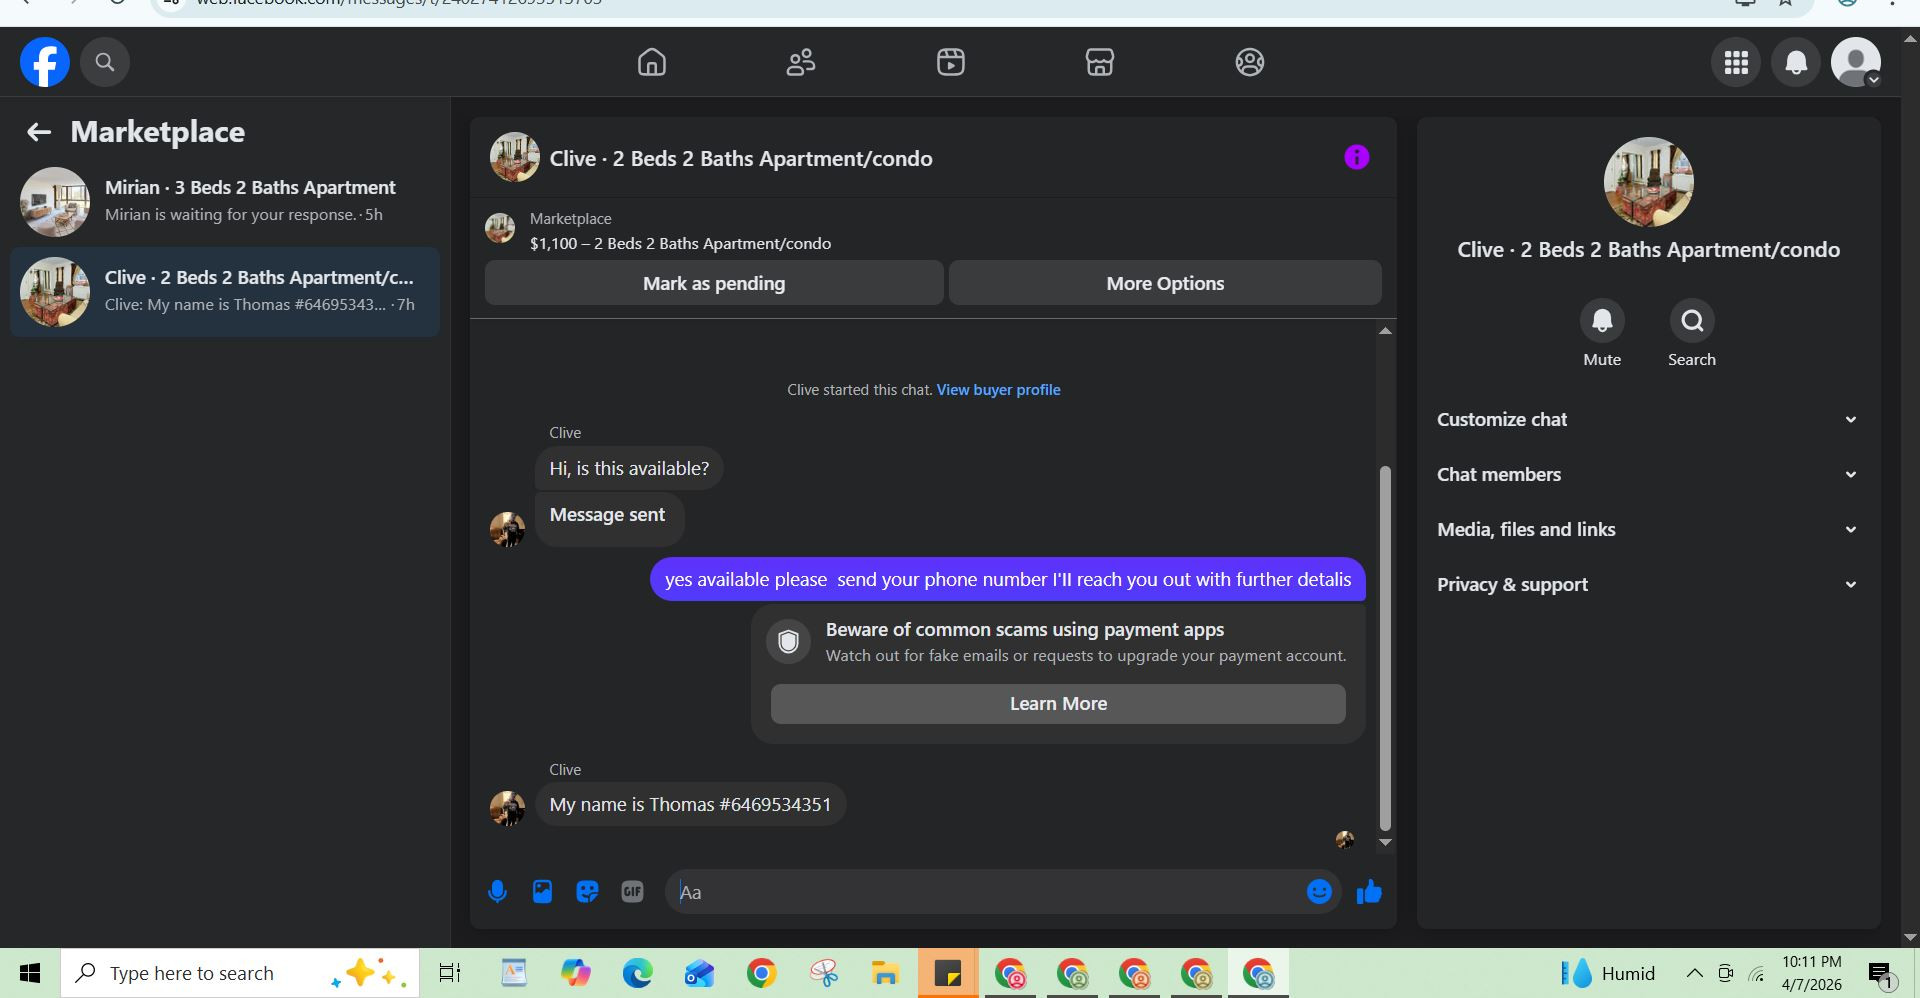Click the Aa message input field

985,892
